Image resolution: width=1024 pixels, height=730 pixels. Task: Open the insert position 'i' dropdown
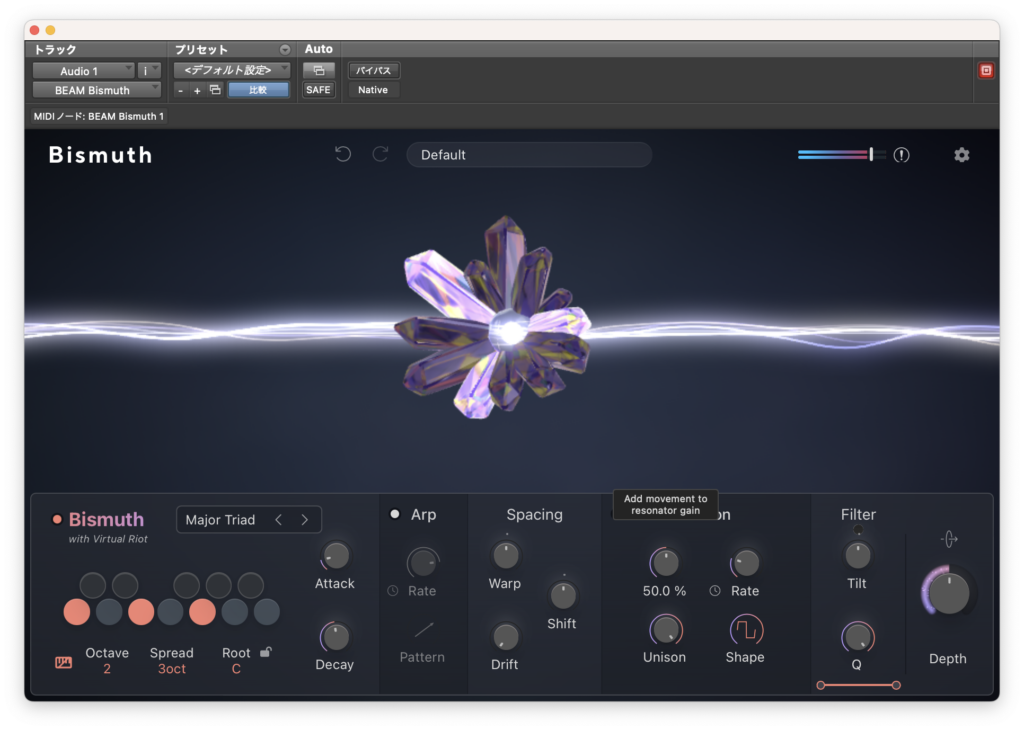(x=150, y=71)
